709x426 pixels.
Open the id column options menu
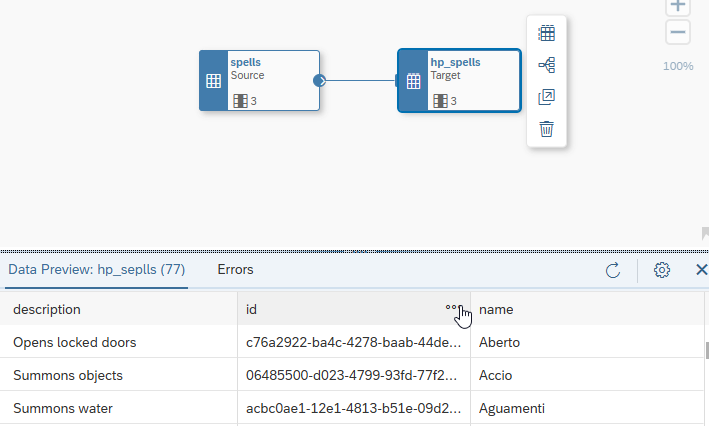[x=453, y=309]
